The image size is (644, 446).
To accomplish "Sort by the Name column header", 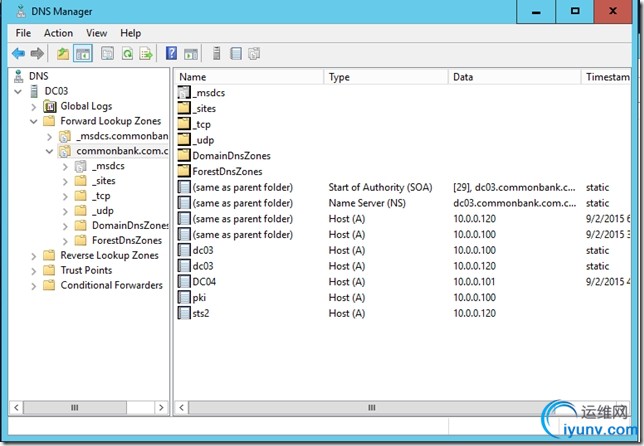I will click(250, 77).
